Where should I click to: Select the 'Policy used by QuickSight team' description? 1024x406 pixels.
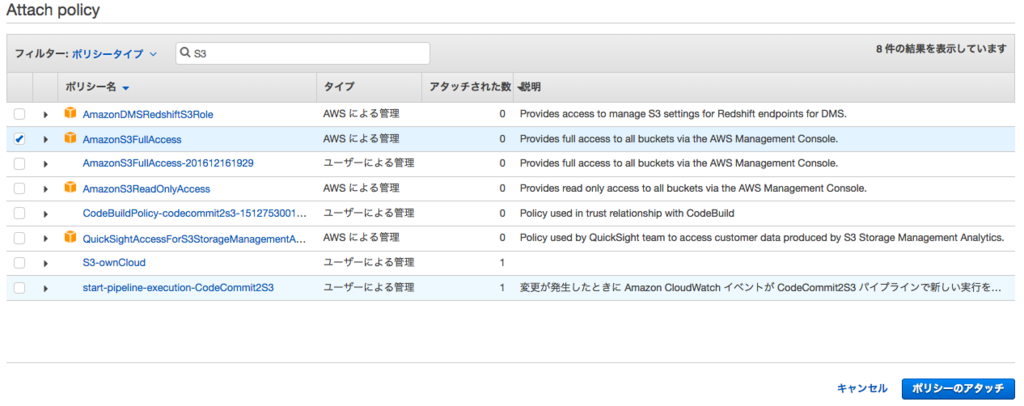coord(762,238)
